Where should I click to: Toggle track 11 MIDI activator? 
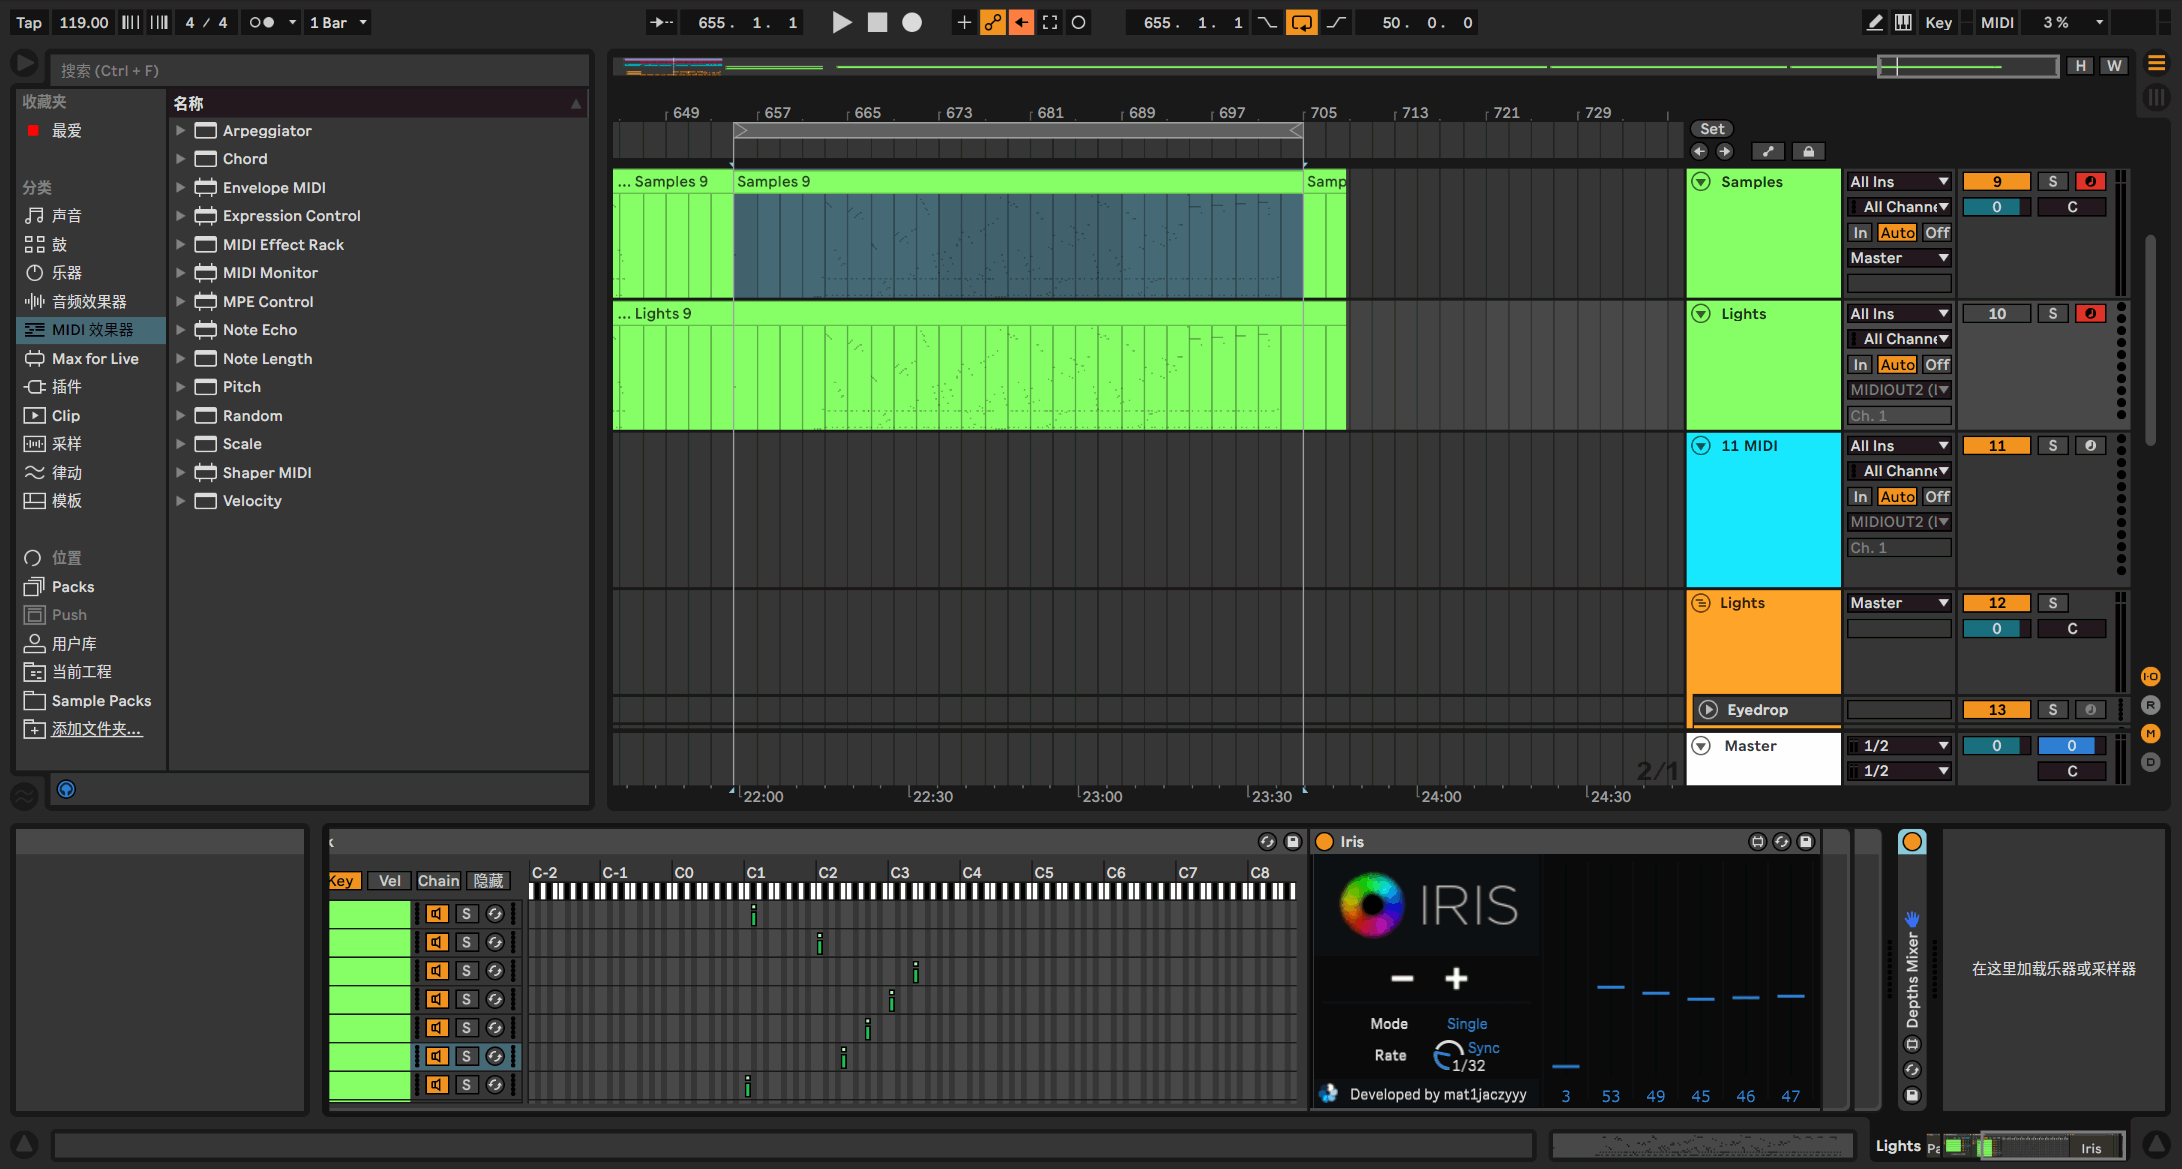pos(1996,446)
